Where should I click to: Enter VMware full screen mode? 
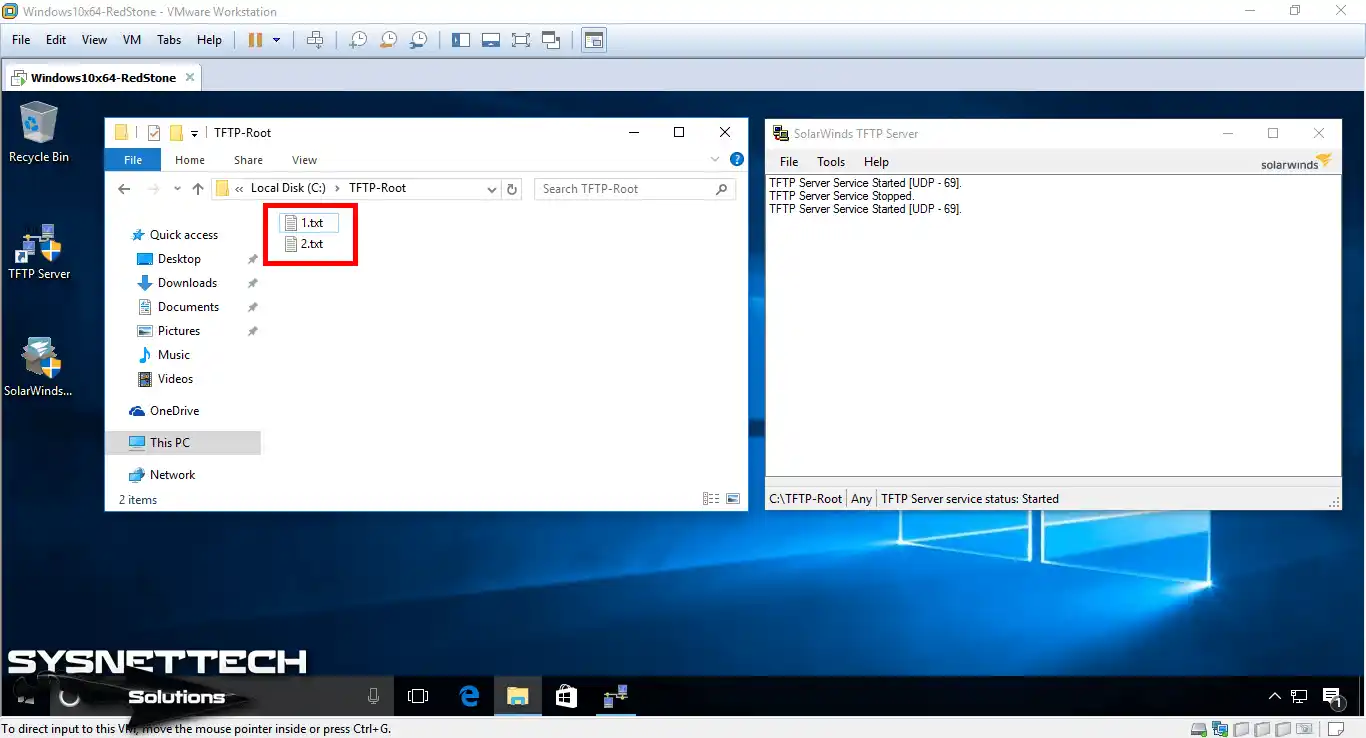[x=521, y=40]
